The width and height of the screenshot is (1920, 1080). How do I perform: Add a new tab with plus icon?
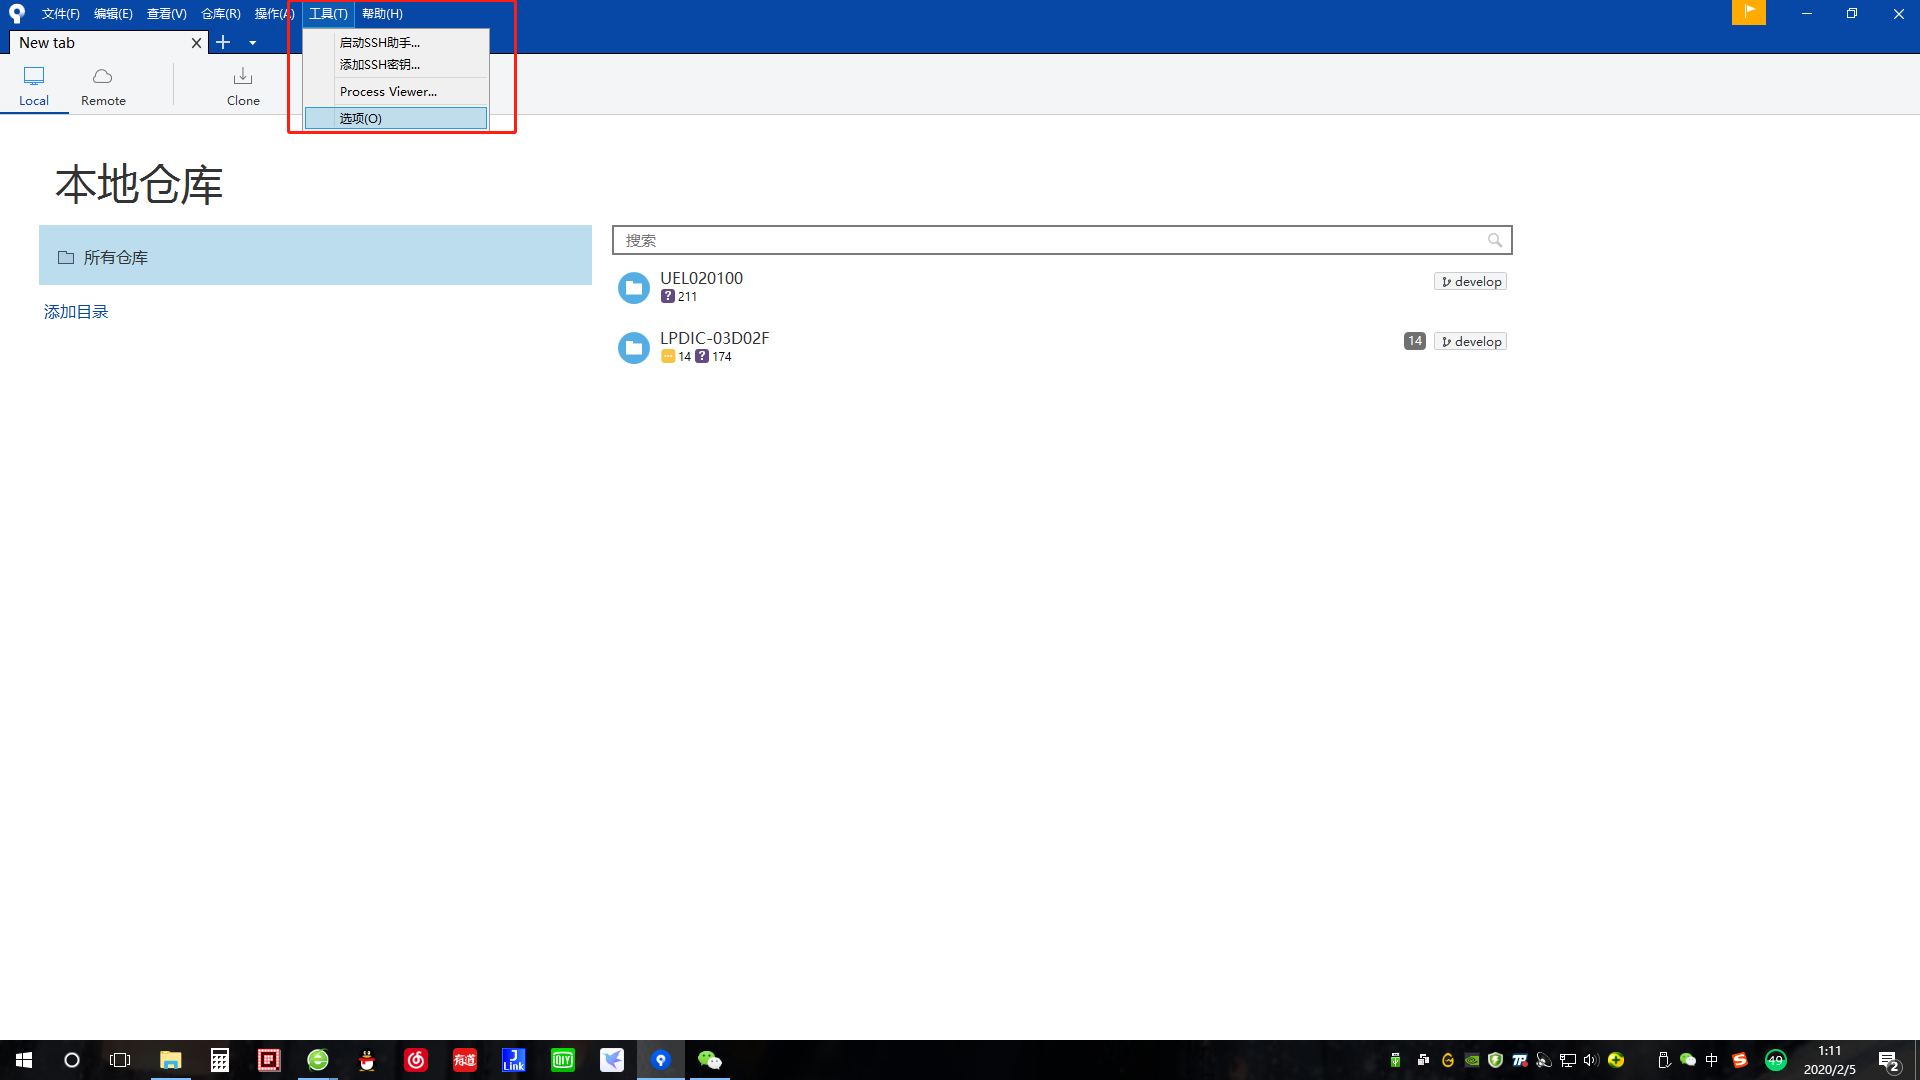coord(223,42)
